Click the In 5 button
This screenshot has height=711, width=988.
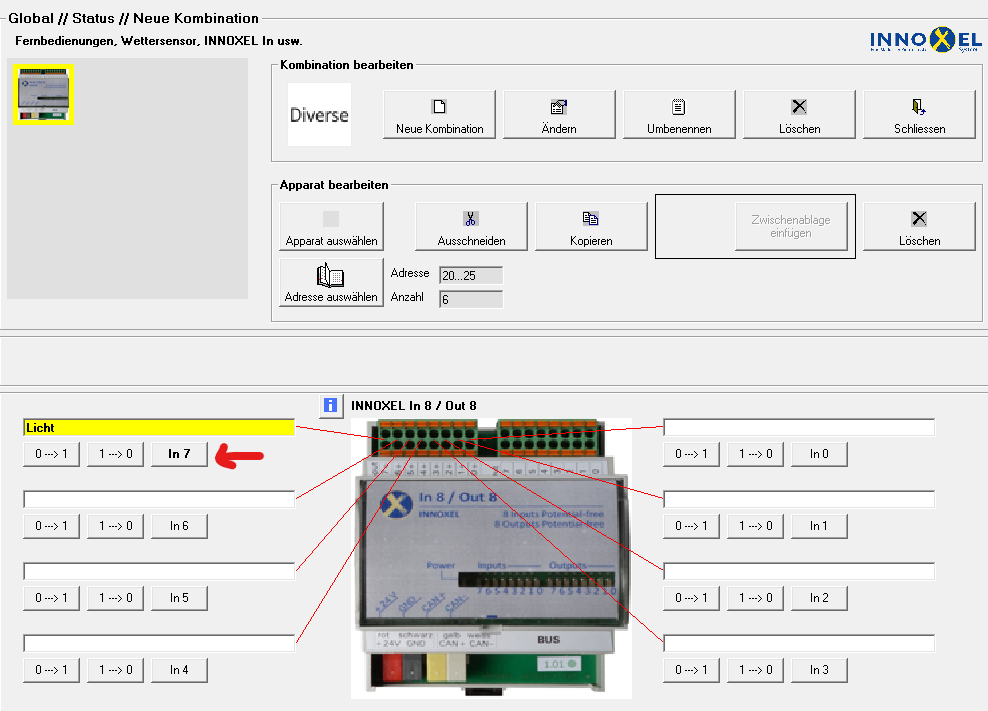179,598
